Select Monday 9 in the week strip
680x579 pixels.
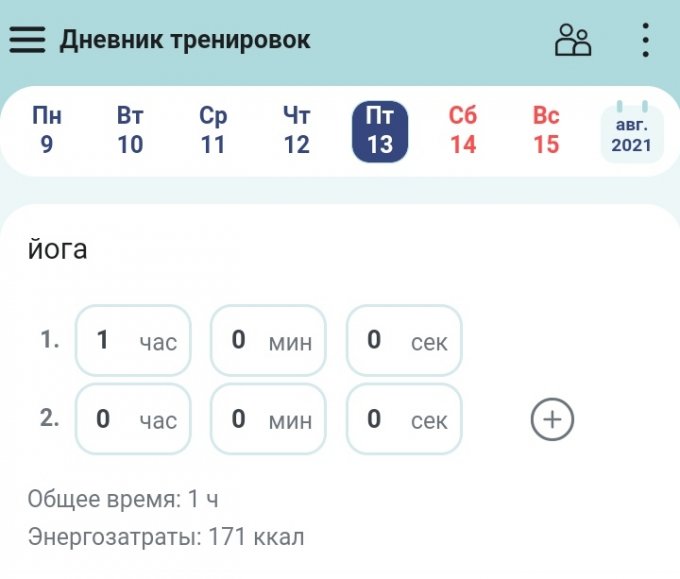(47, 131)
